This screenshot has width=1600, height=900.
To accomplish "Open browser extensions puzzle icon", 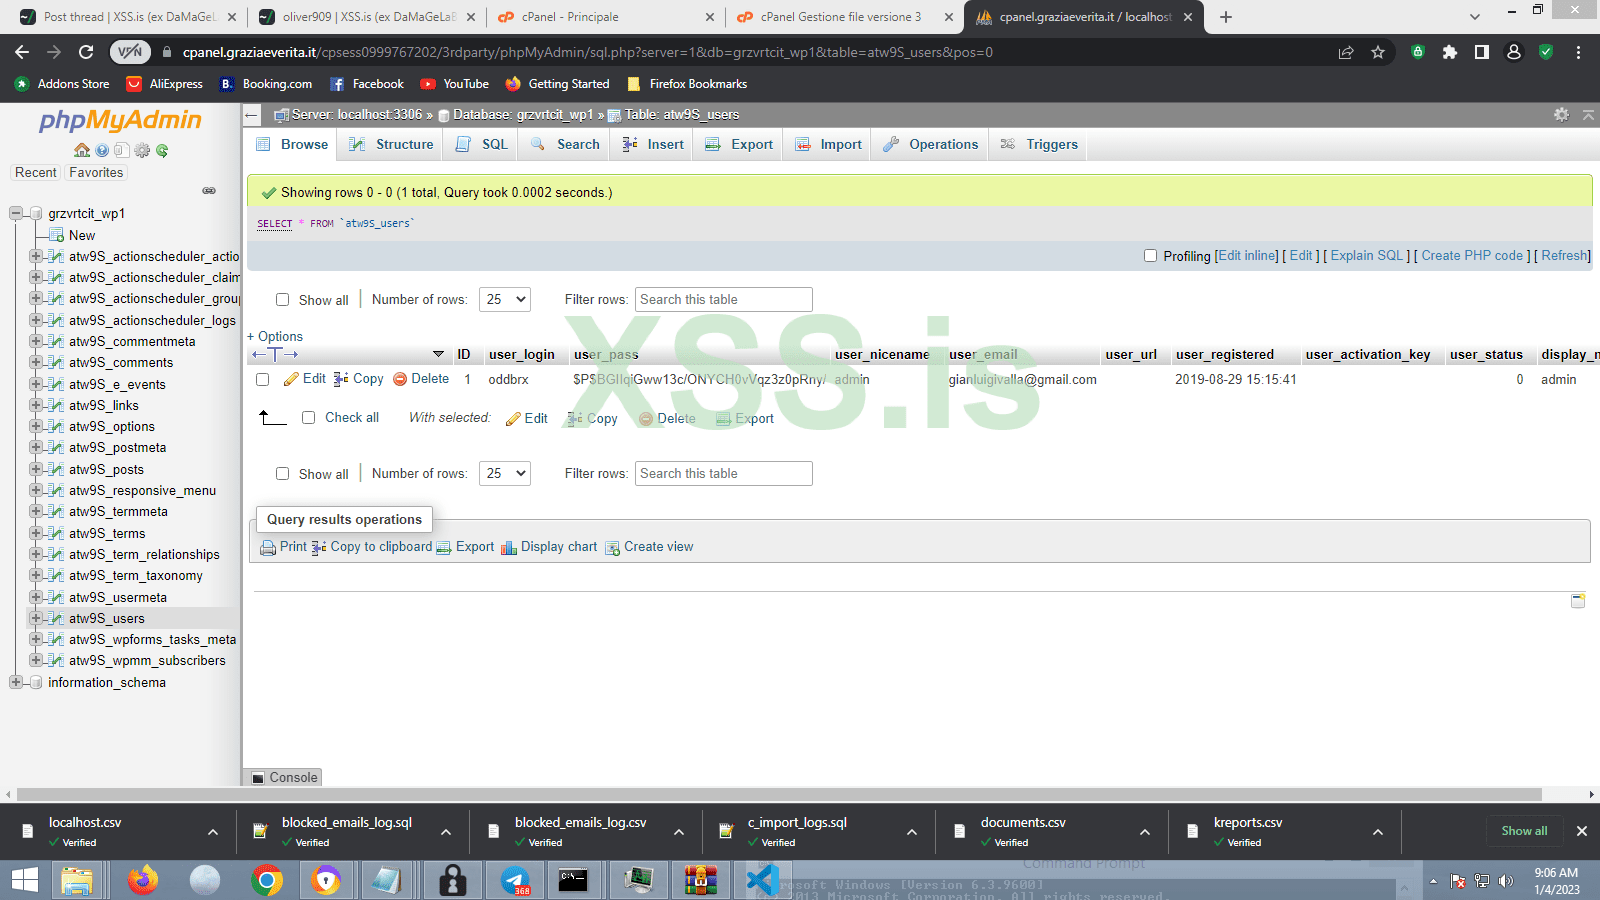I will pyautogui.click(x=1449, y=52).
